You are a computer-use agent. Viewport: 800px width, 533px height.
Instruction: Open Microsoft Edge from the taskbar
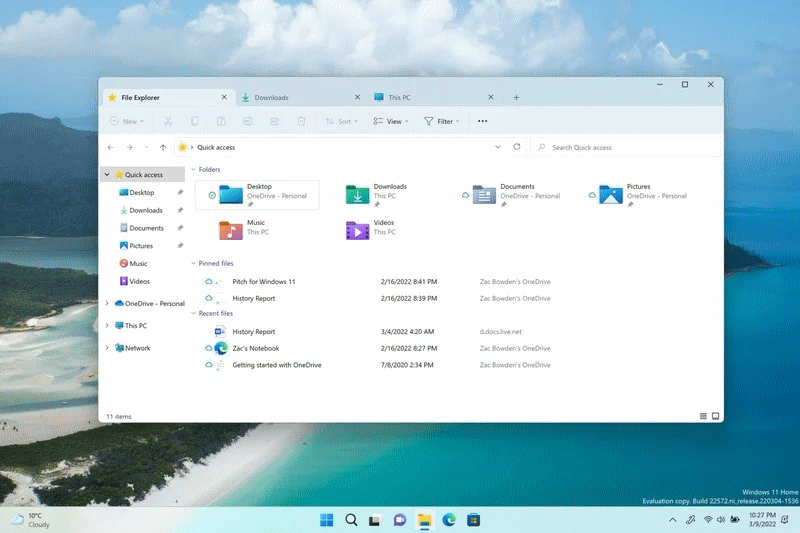pyautogui.click(x=449, y=520)
